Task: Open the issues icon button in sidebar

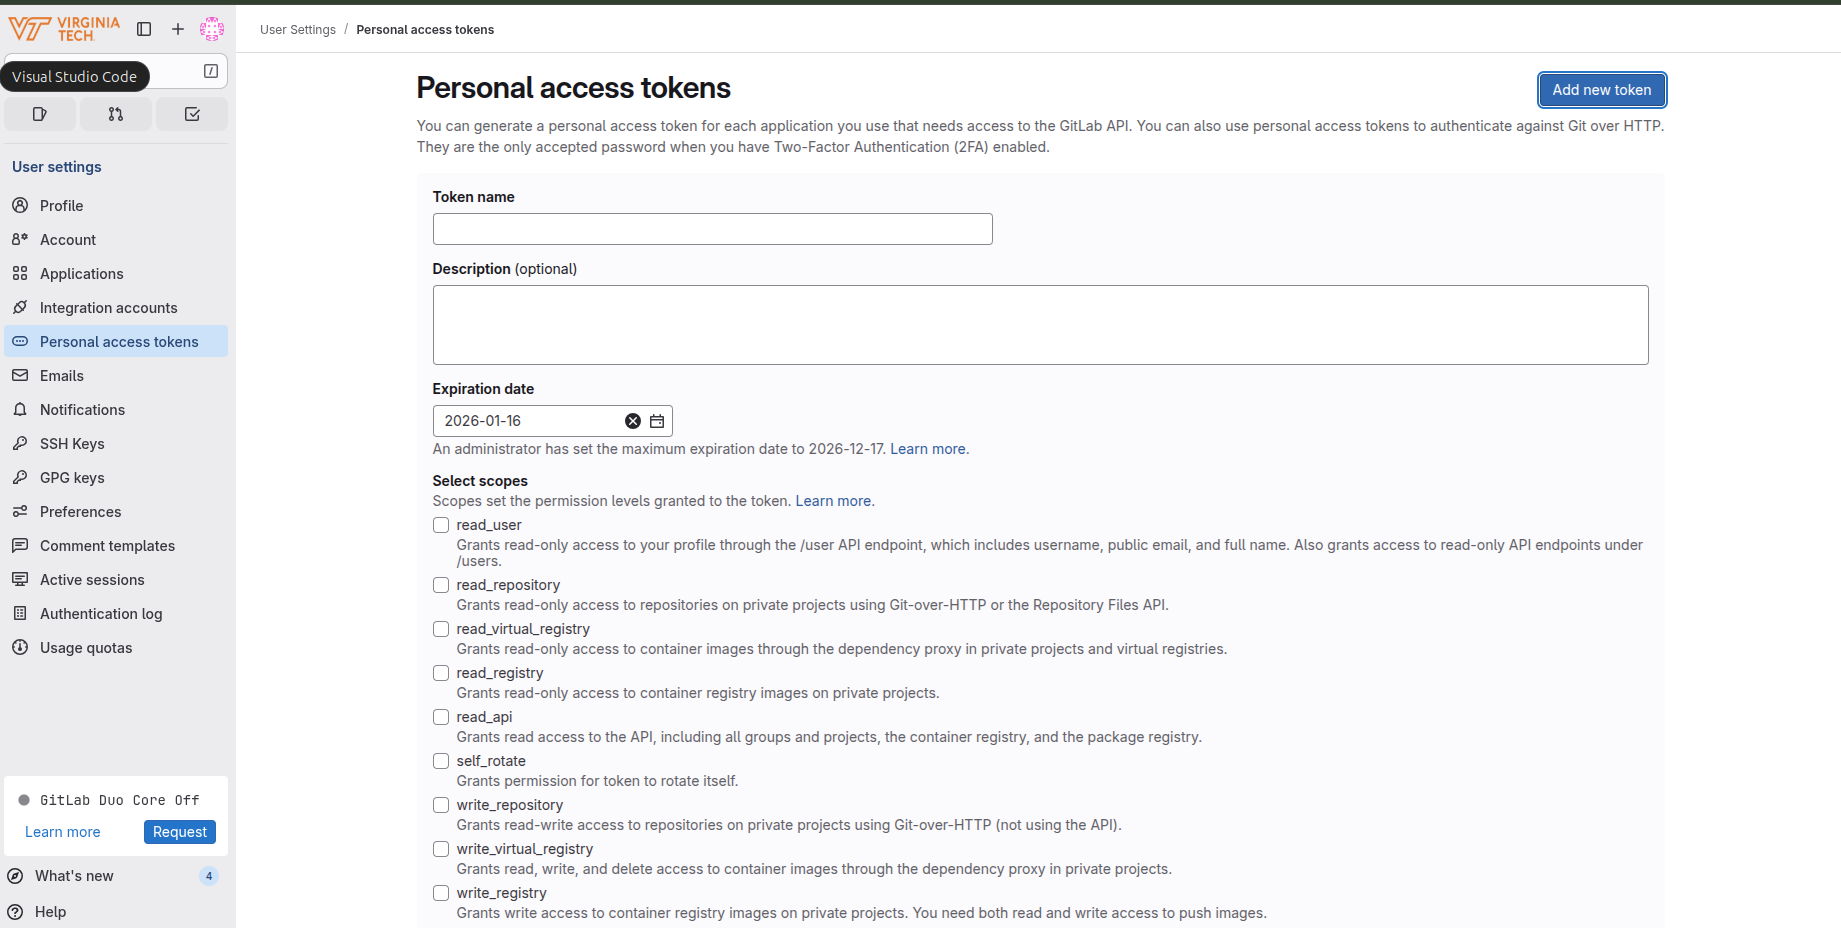Action: (x=40, y=114)
